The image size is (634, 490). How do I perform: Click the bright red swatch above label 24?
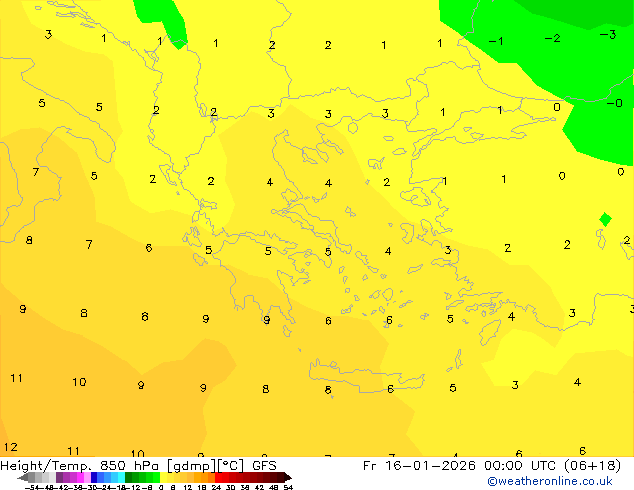tap(218, 477)
